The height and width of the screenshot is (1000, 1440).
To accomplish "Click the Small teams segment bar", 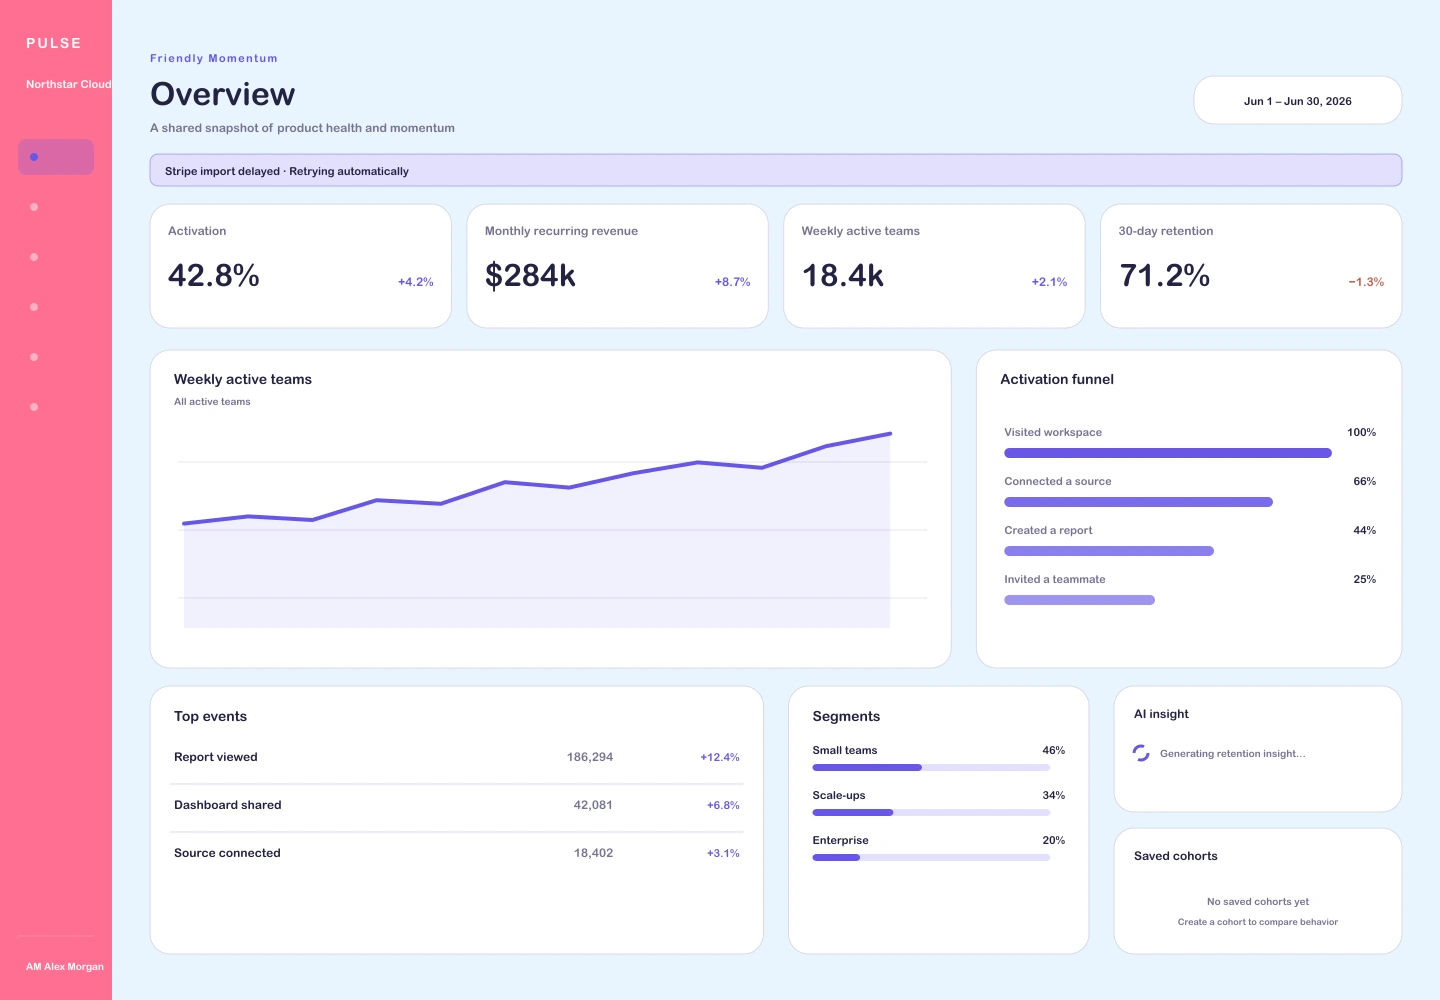I will 931,767.
